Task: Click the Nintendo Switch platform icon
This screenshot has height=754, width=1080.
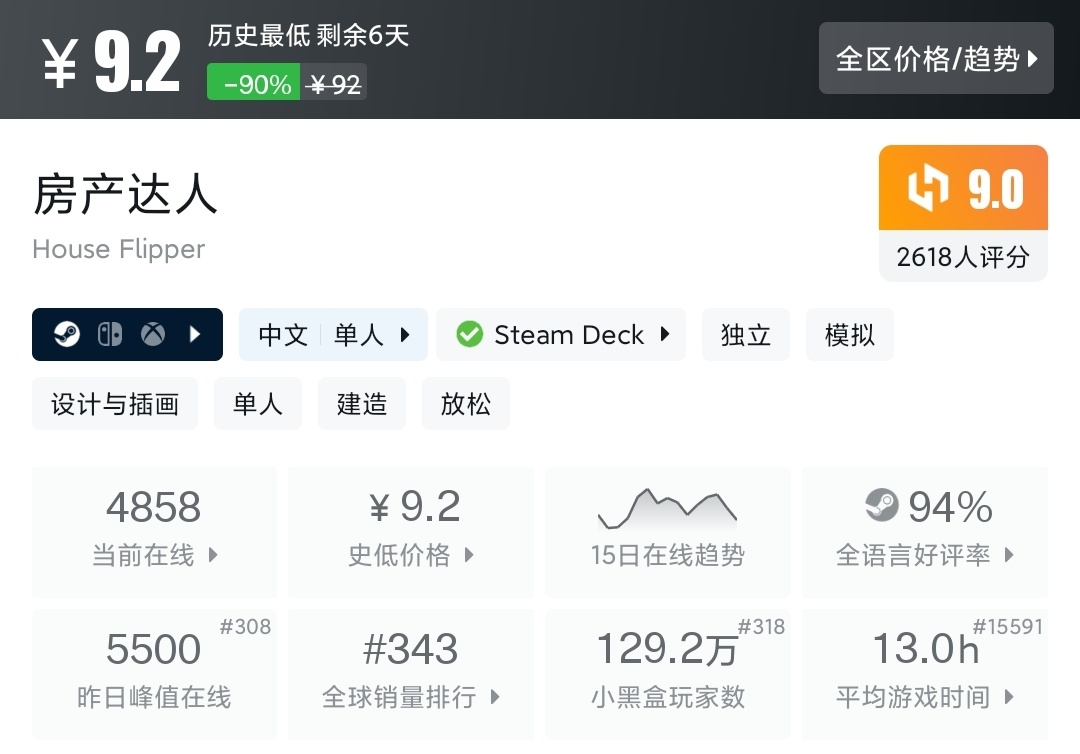Action: point(110,334)
